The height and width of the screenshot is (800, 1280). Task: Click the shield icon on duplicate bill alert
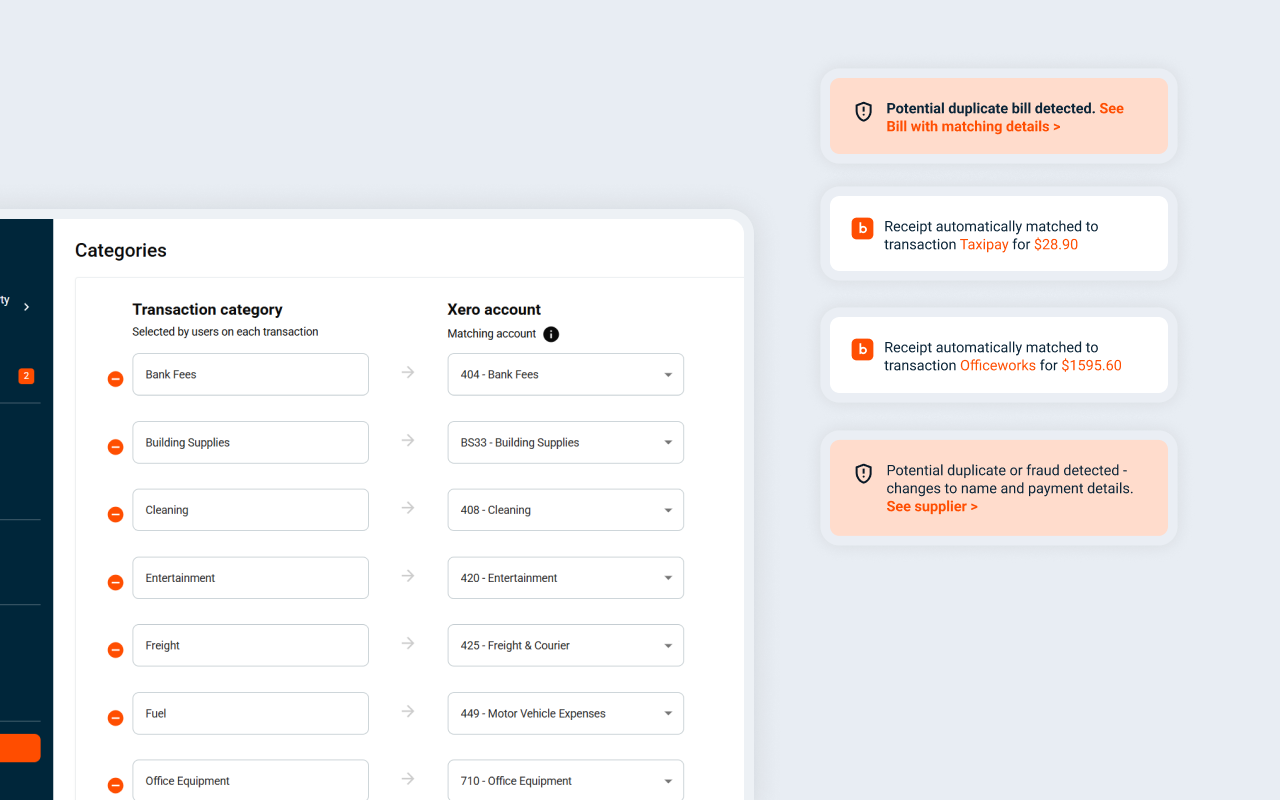click(863, 112)
